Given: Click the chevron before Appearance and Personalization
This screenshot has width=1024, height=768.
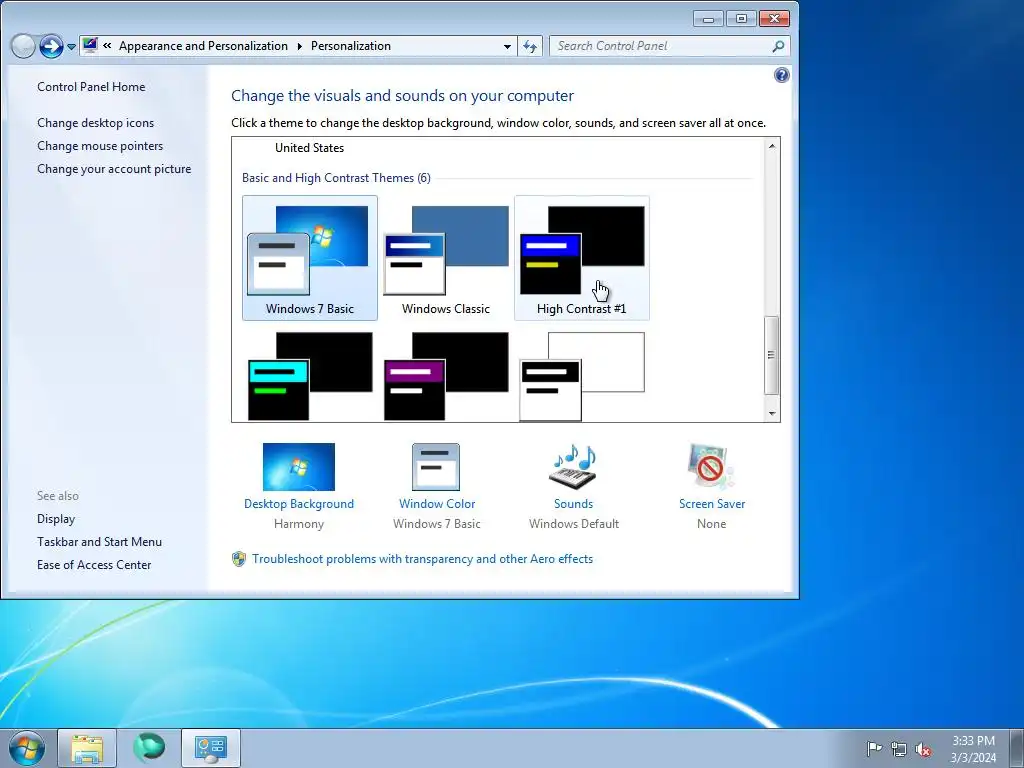Looking at the screenshot, I should point(107,46).
